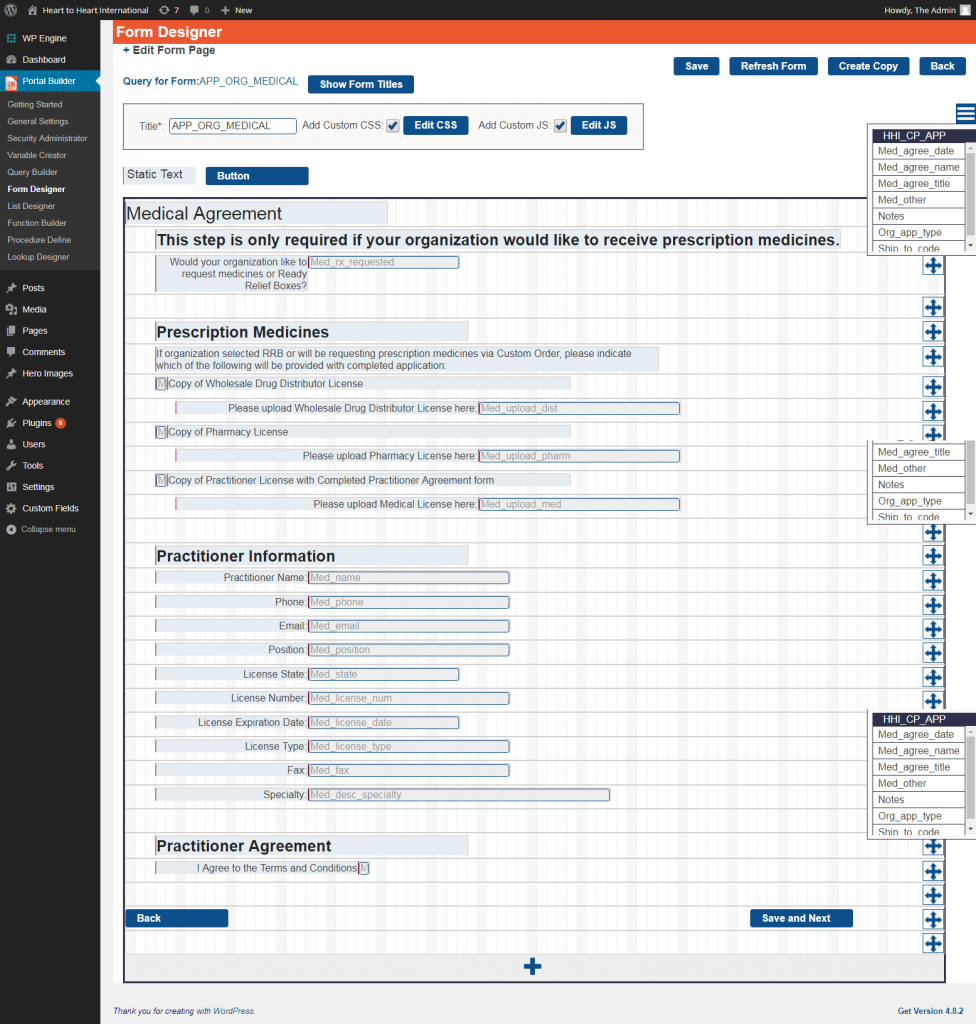
Task: Expand the Edit Form Page section
Action: (169, 50)
